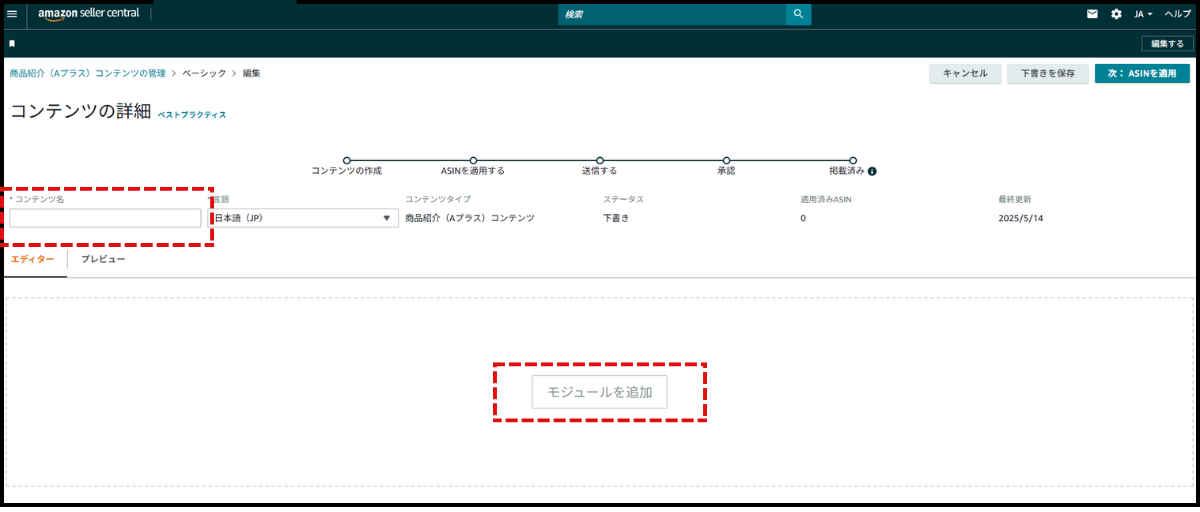
Task: Click the bookmark flag icon
Action: tap(12, 44)
